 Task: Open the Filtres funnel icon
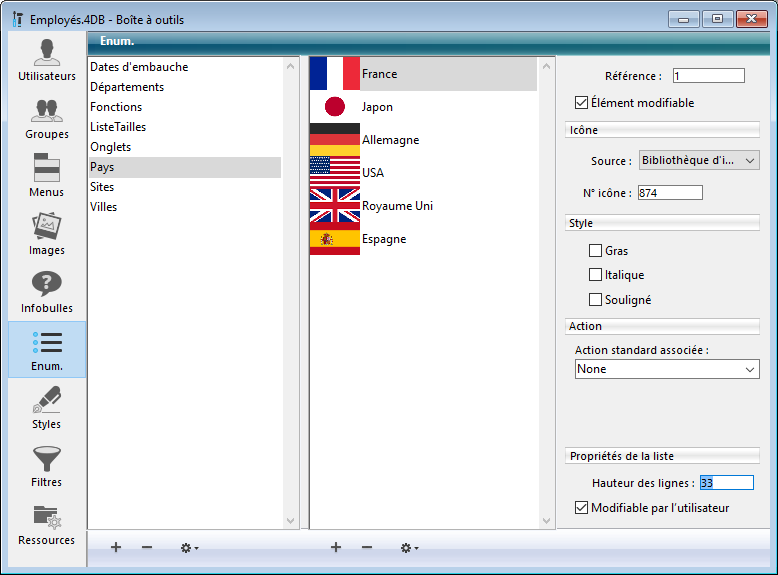pyautogui.click(x=46, y=465)
